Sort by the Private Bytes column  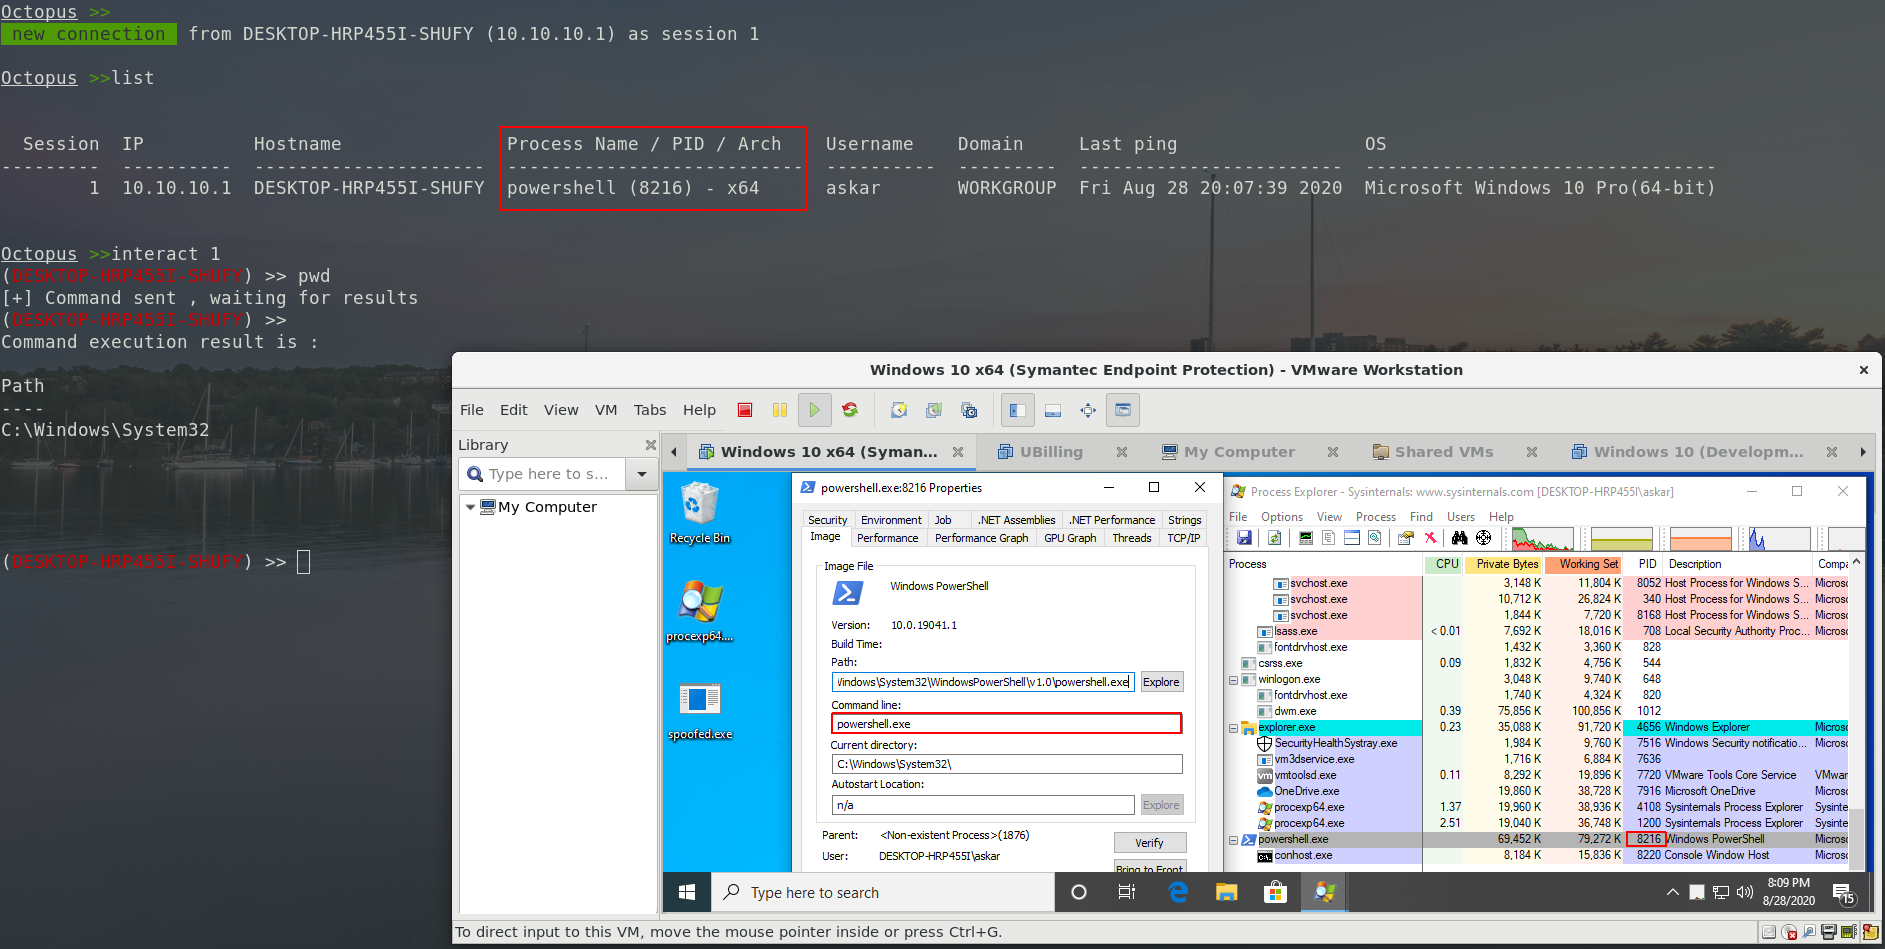1503,564
